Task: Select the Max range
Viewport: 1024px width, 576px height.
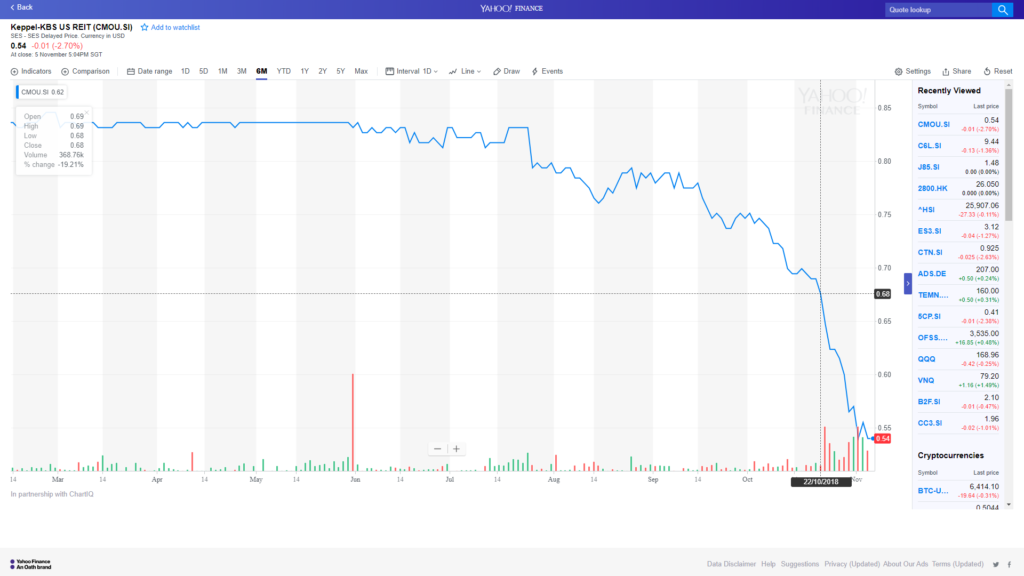Action: (361, 71)
